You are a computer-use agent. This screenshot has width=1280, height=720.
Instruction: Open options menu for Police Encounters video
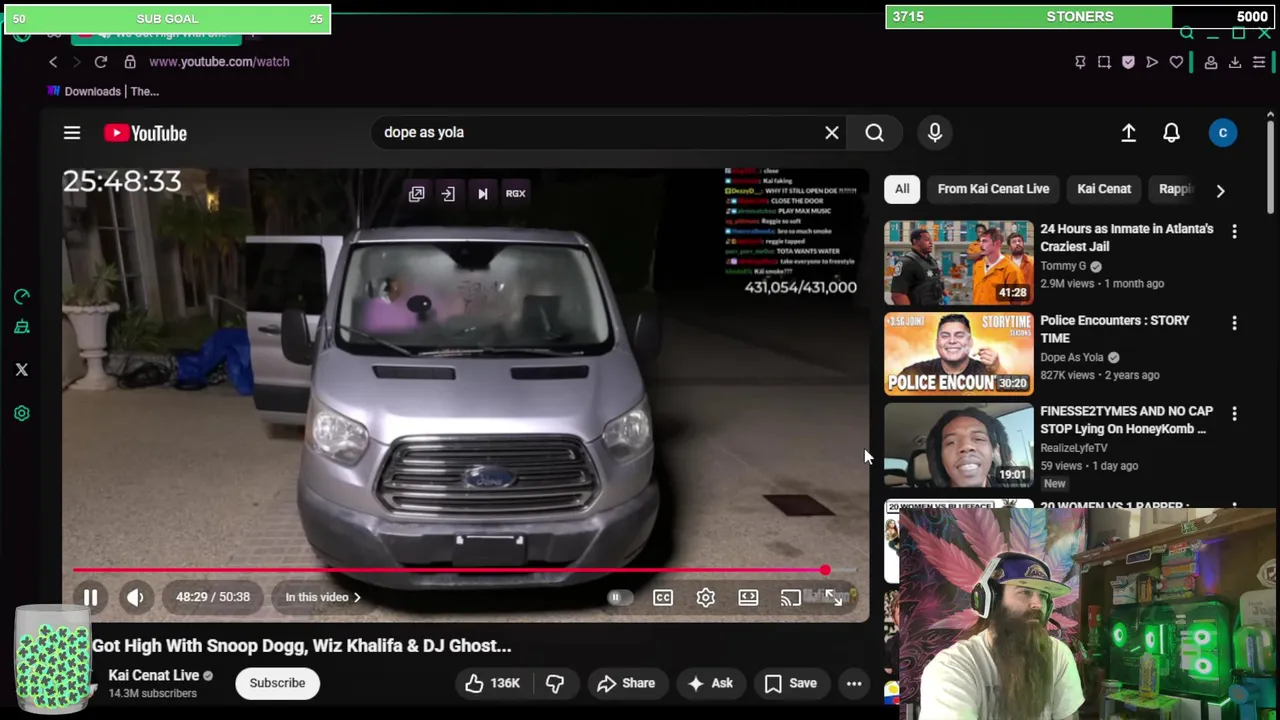1234,323
